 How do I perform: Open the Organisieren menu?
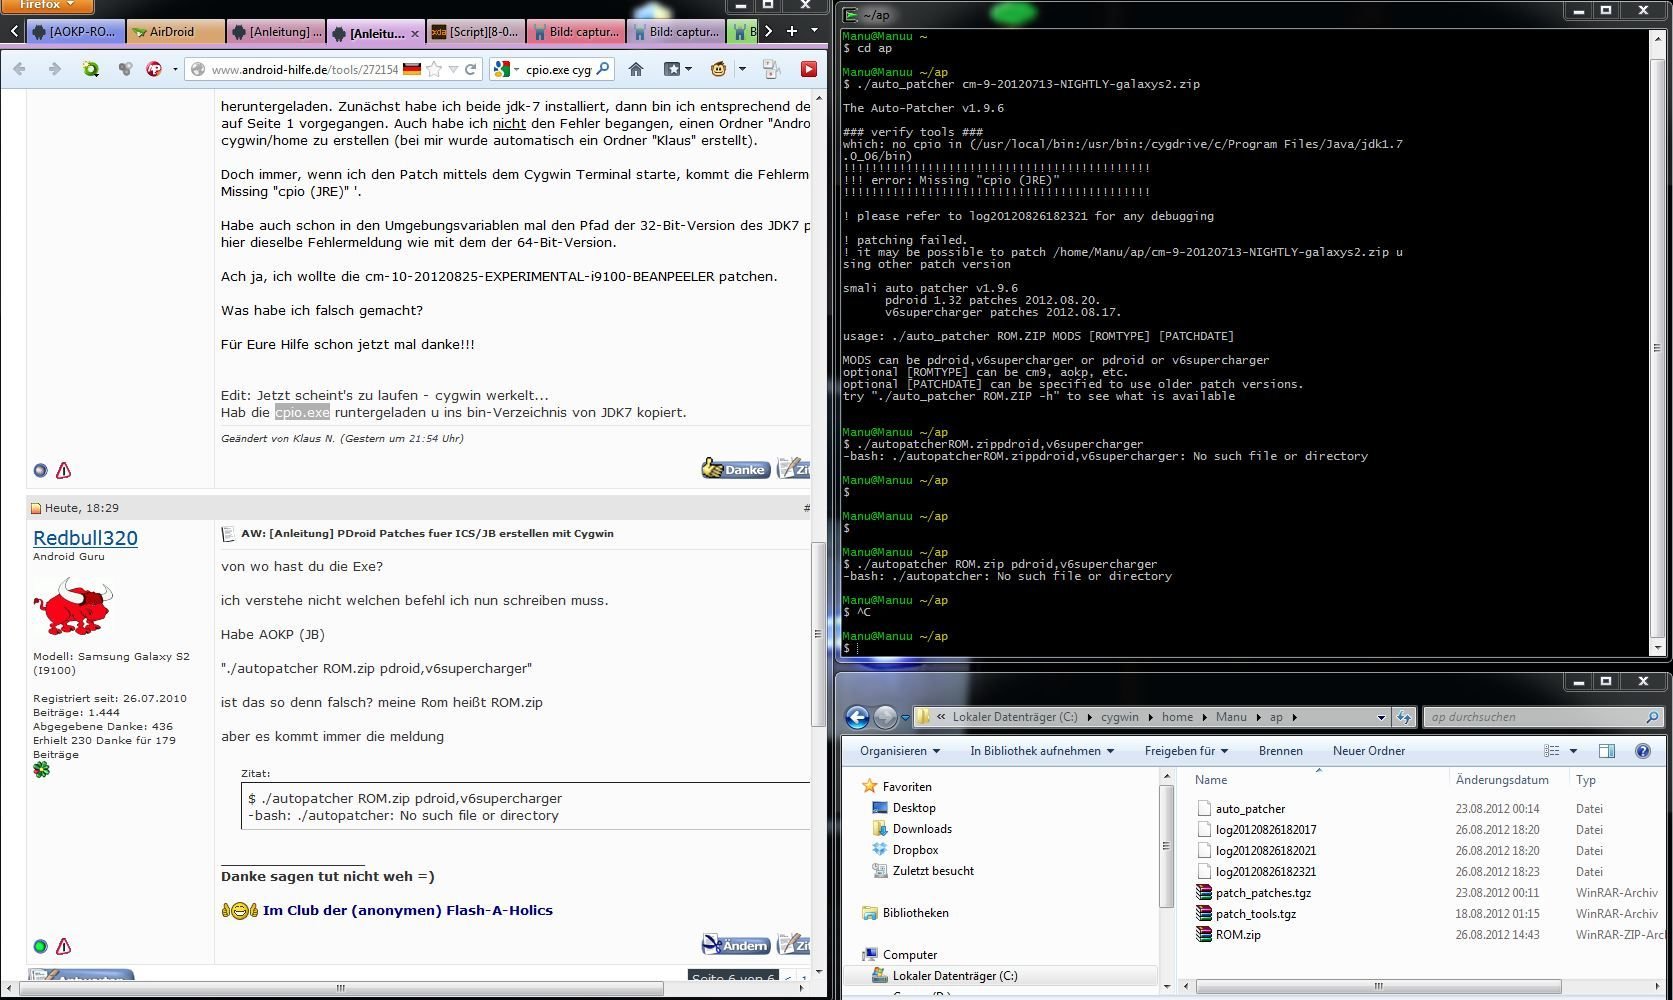[x=900, y=751]
